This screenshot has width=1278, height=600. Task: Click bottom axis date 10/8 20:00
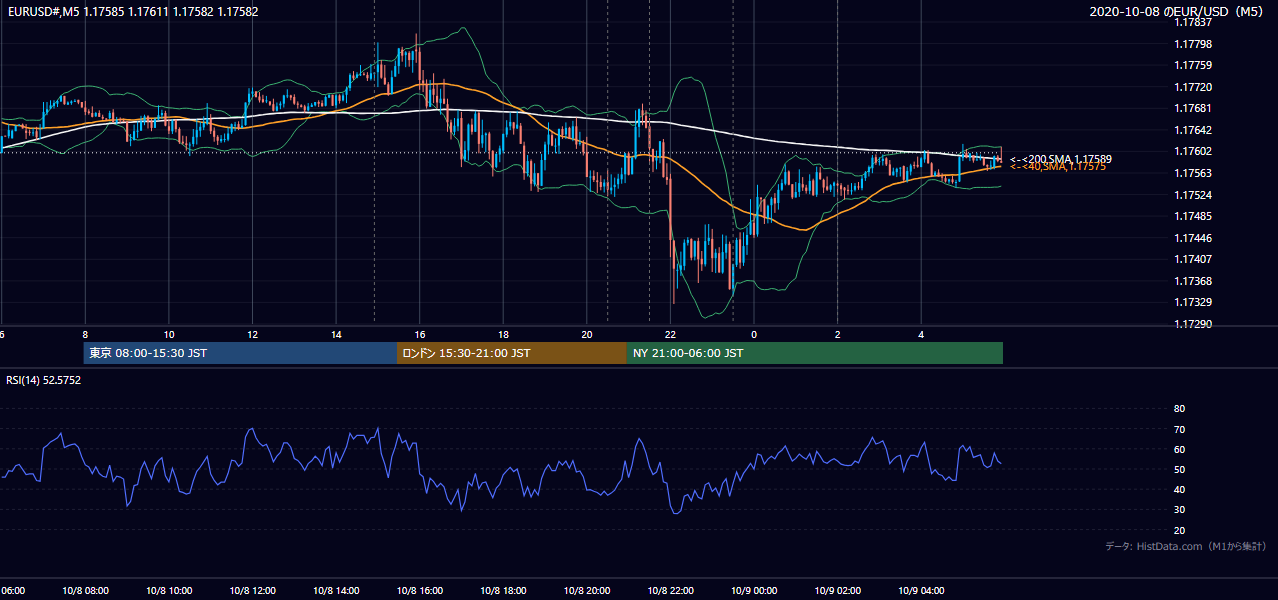[587, 590]
